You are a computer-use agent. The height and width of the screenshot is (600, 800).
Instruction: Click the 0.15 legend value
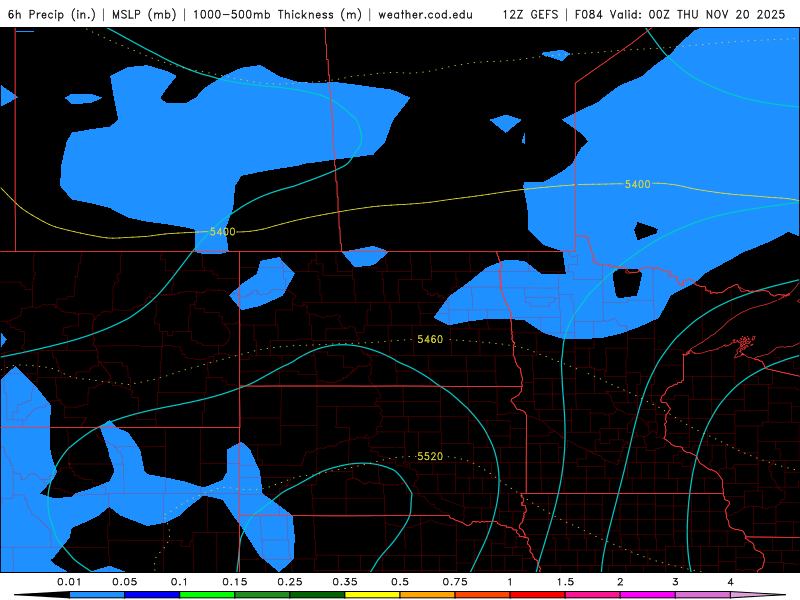coord(235,582)
